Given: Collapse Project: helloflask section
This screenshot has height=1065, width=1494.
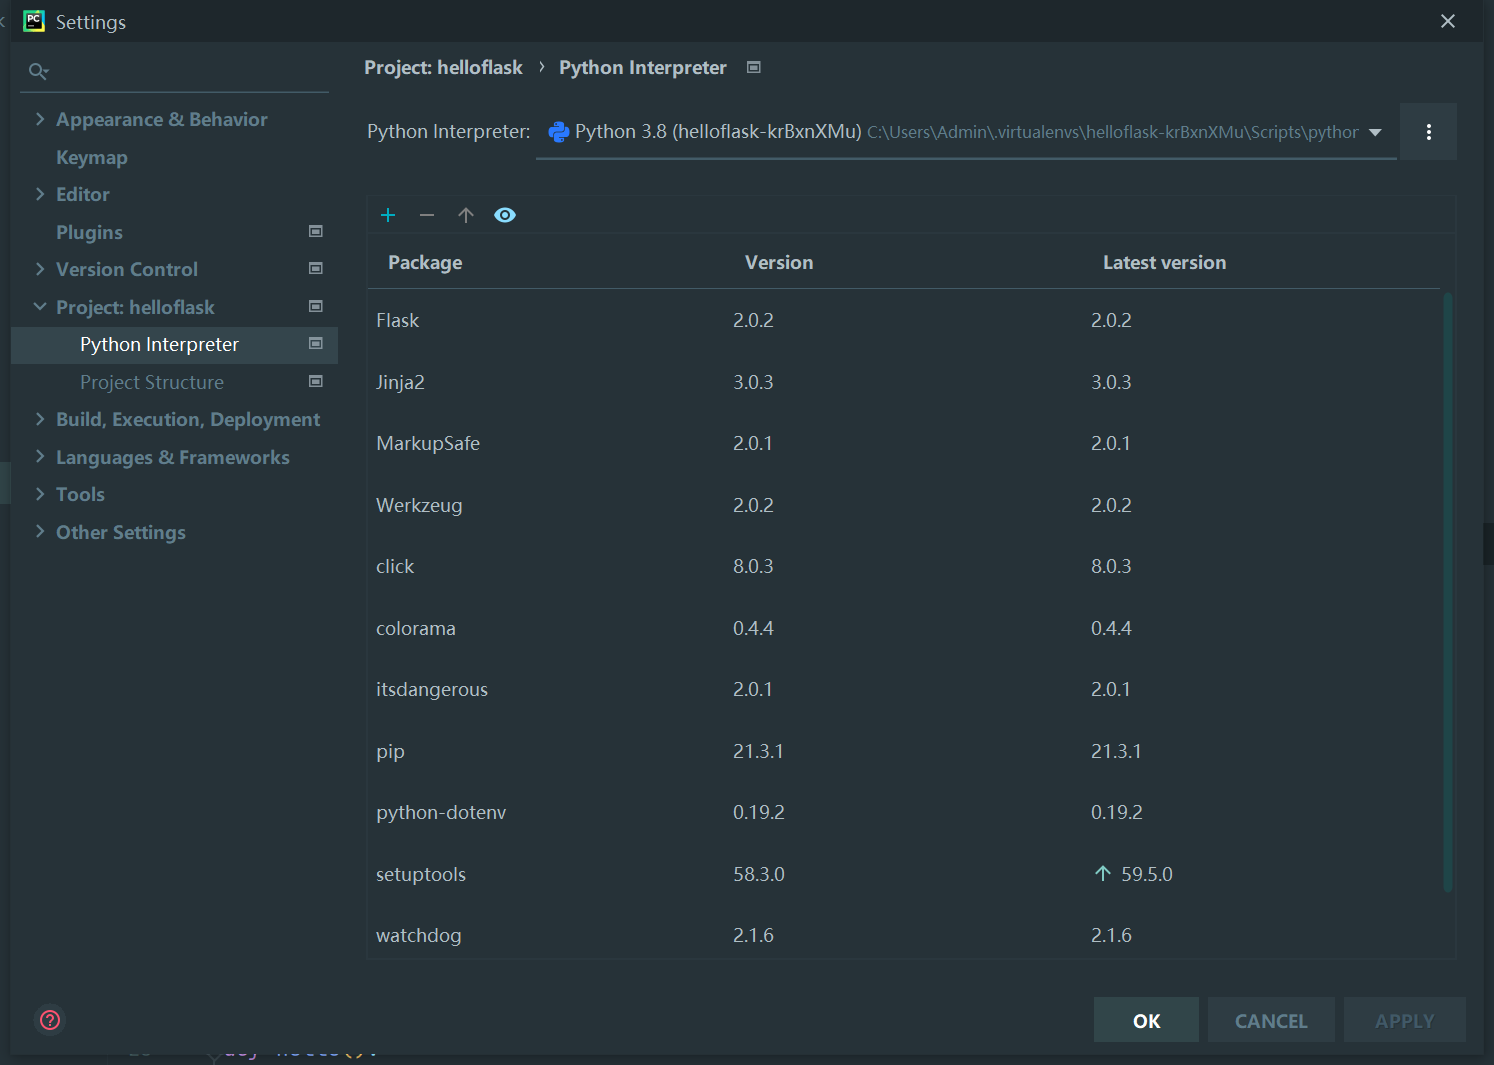Looking at the screenshot, I should click(x=40, y=307).
